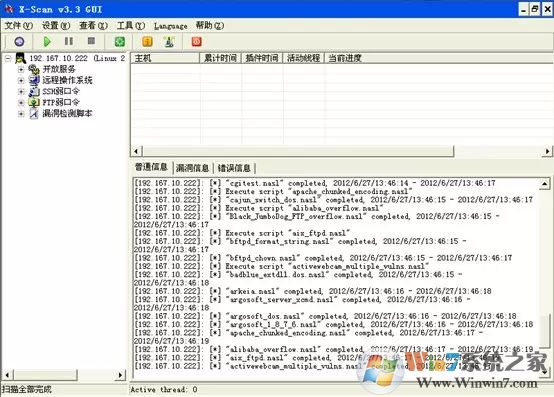The width and height of the screenshot is (554, 397).
Task: Click the red exit toolbar icon
Action: (197, 42)
